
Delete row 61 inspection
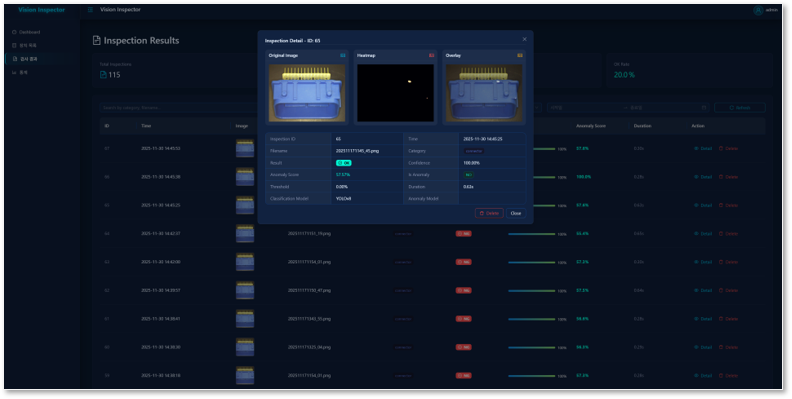coord(728,319)
